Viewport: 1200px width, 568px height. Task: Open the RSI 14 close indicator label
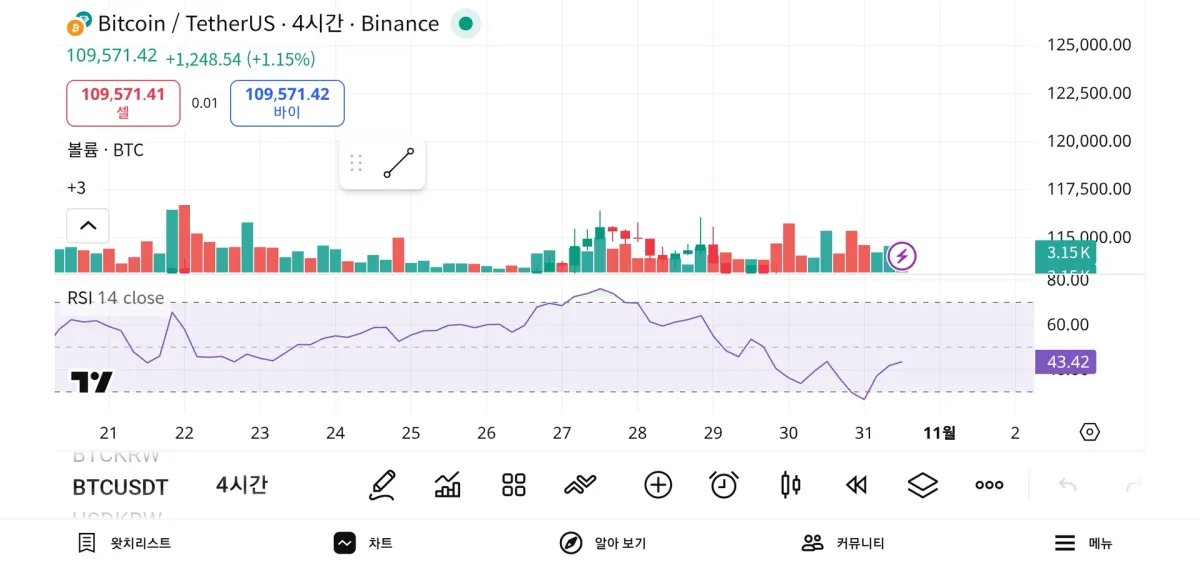point(115,298)
